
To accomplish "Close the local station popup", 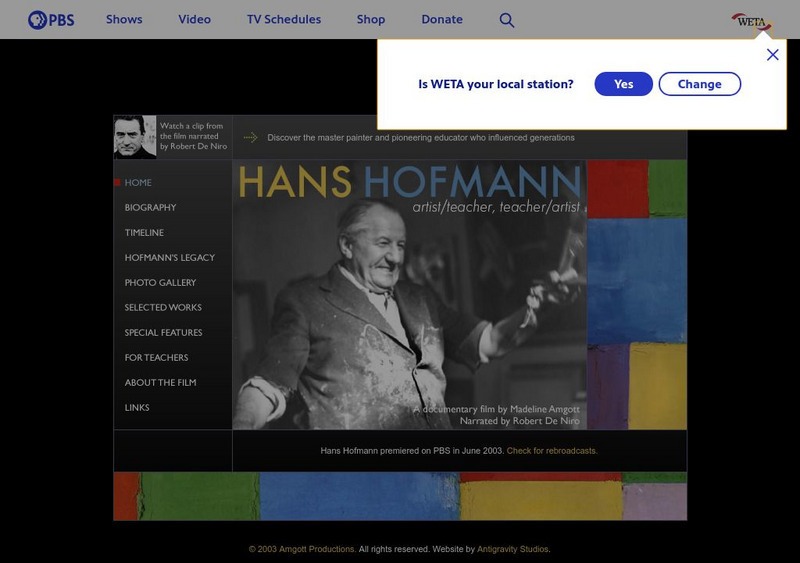I will [772, 55].
